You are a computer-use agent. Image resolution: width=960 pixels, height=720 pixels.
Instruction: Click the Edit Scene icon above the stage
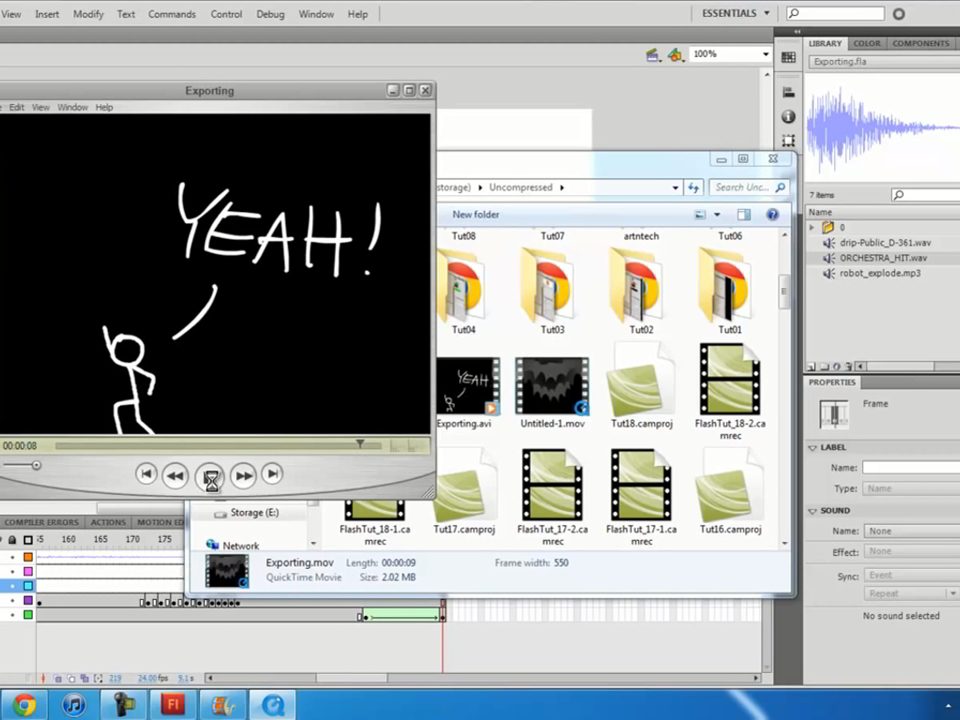click(653, 55)
